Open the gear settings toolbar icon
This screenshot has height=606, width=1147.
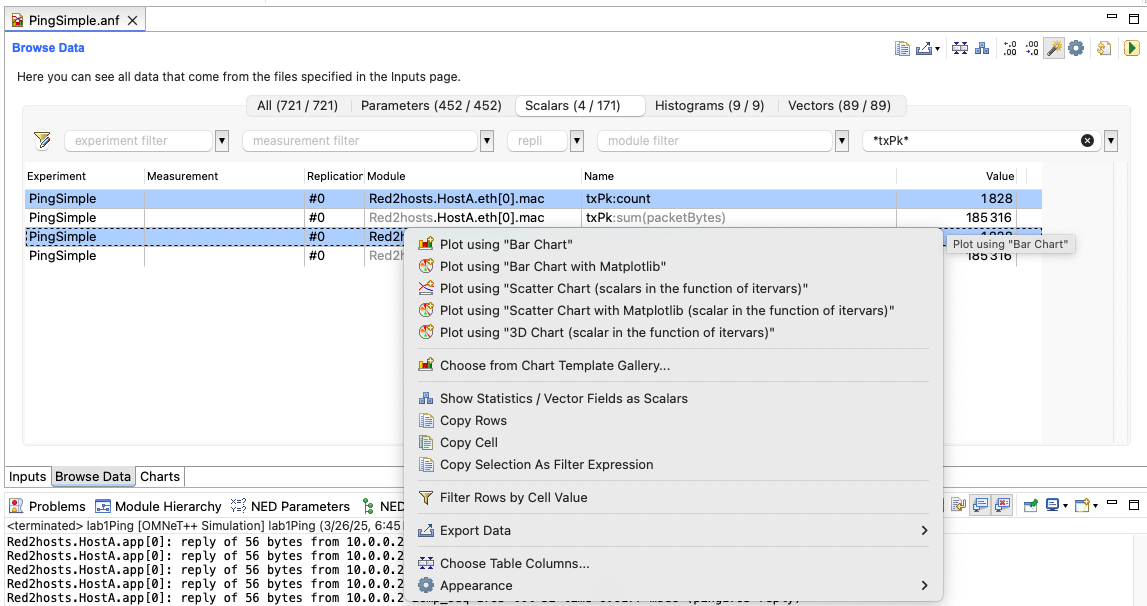(x=1075, y=48)
